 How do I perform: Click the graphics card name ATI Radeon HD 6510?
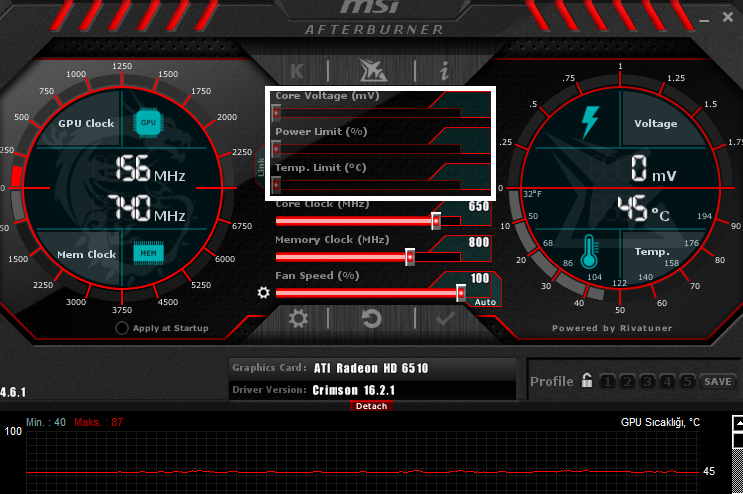coord(371,368)
